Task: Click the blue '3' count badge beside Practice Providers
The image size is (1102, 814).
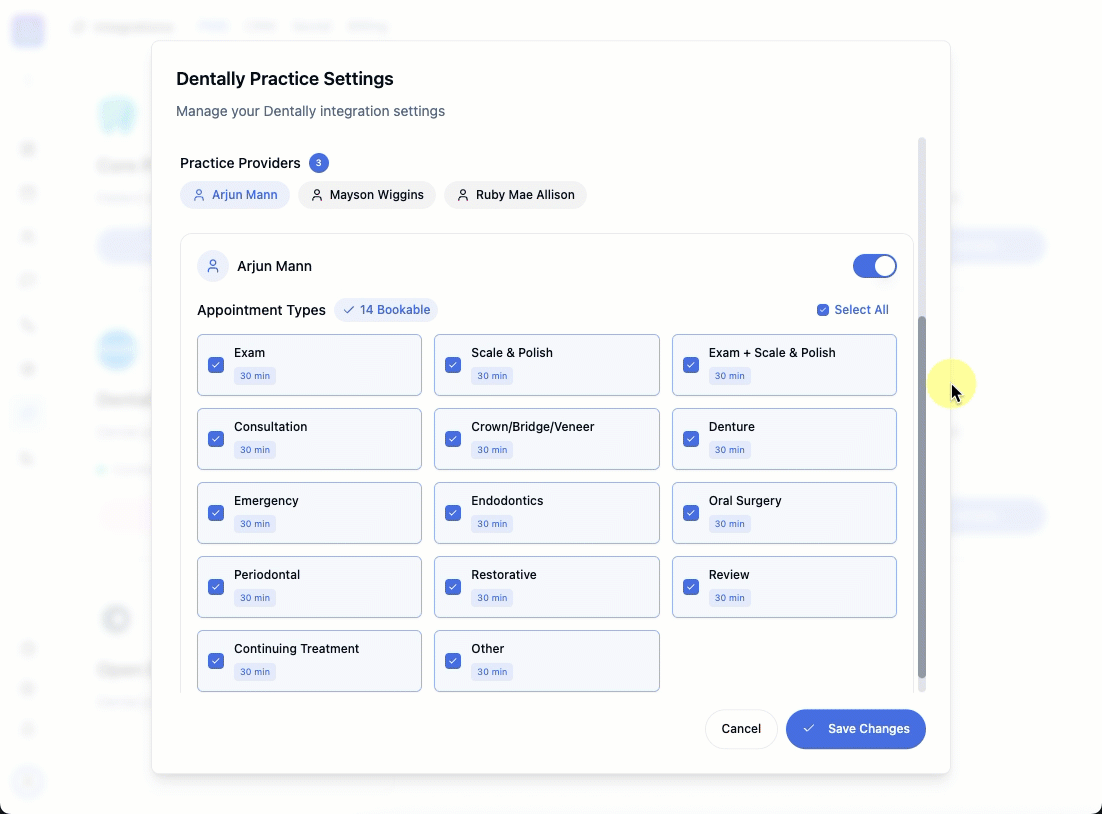Action: click(x=318, y=163)
